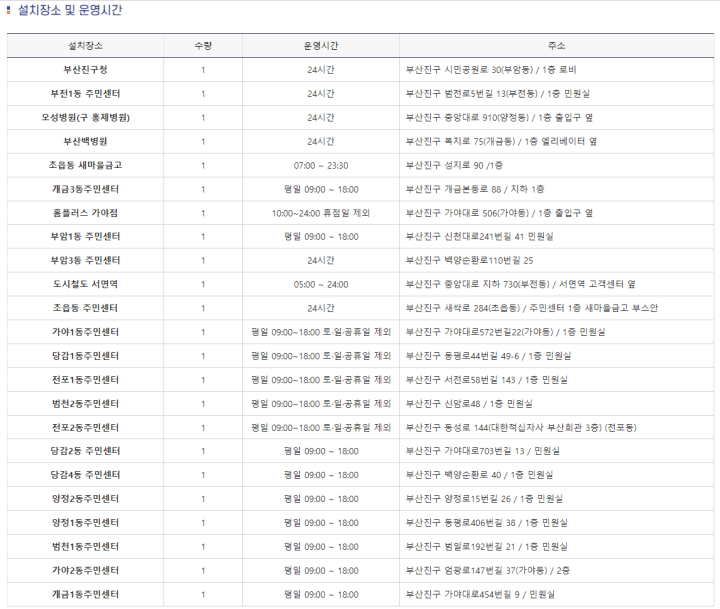The height and width of the screenshot is (609, 720).
Task: Select '홈플러스 가야점' in the location column
Action: click(x=85, y=213)
